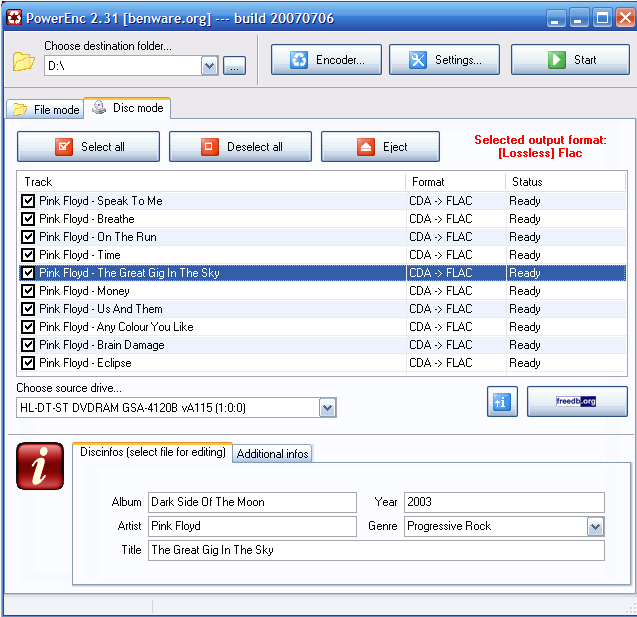
Task: Click the large red info icon
Action: pyautogui.click(x=40, y=465)
